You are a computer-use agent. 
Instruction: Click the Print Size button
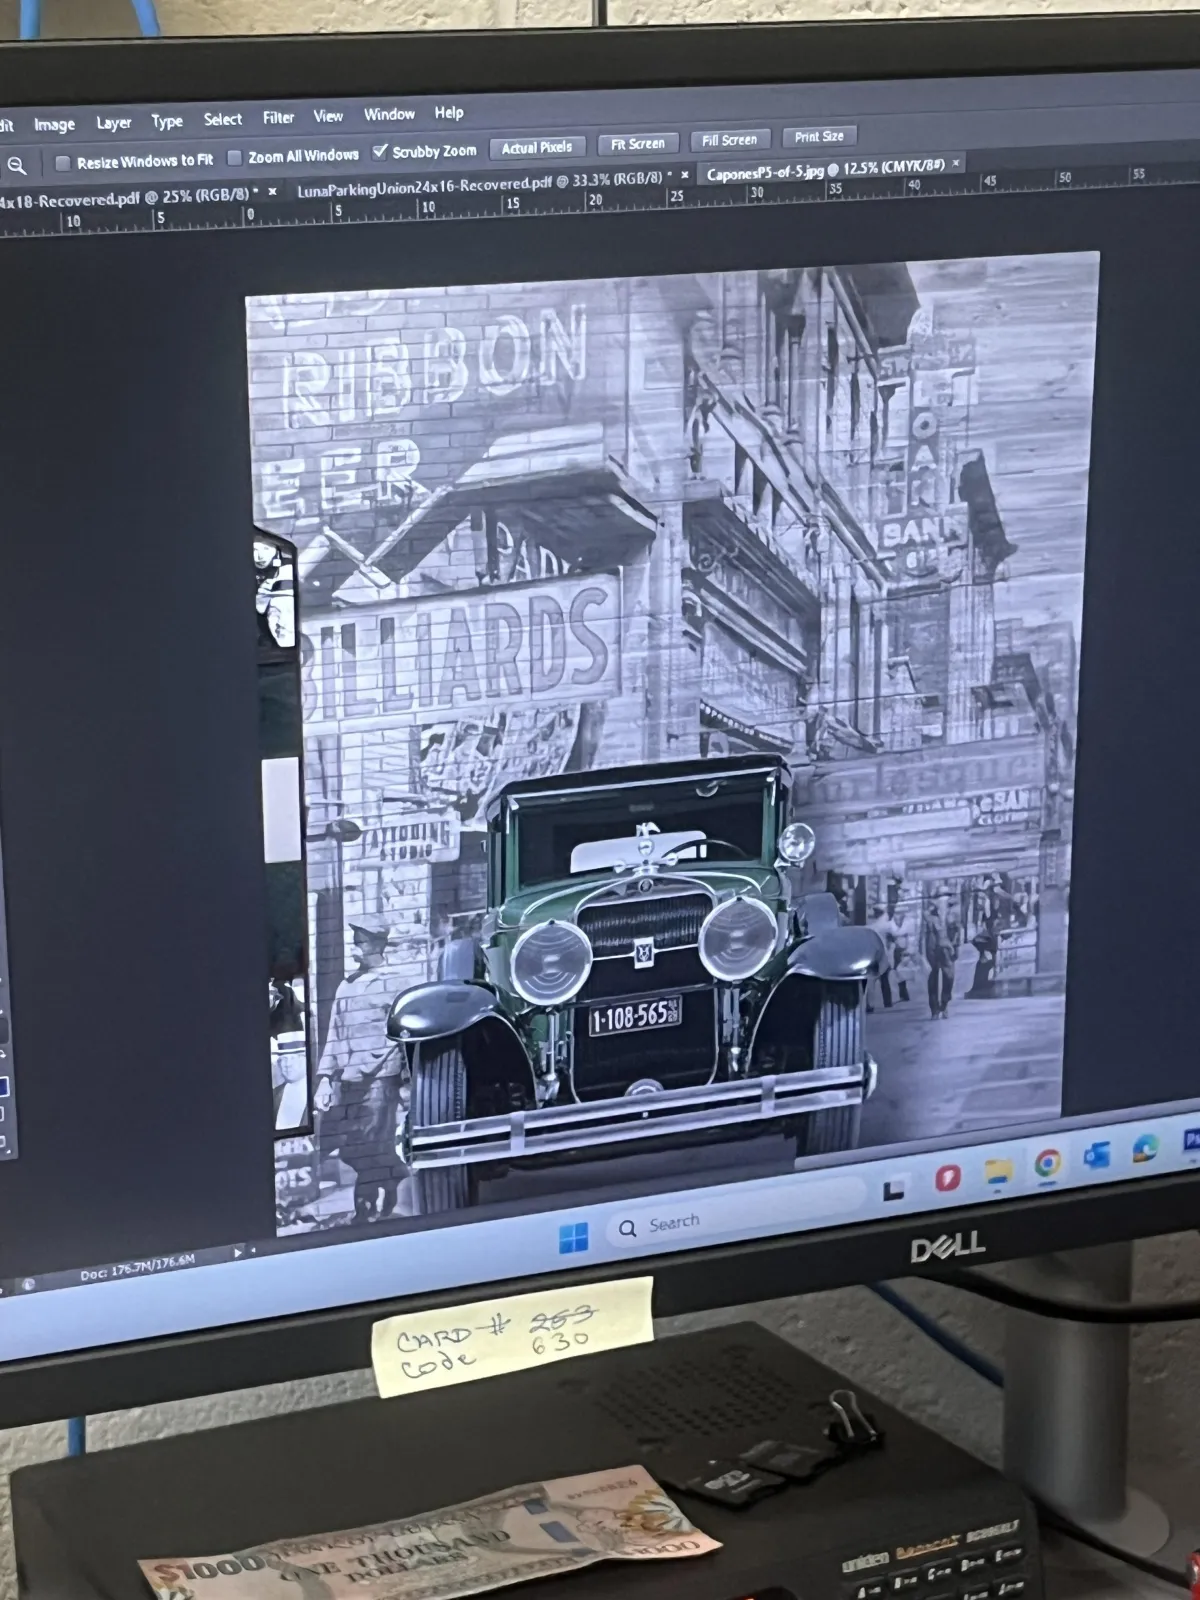[819, 136]
